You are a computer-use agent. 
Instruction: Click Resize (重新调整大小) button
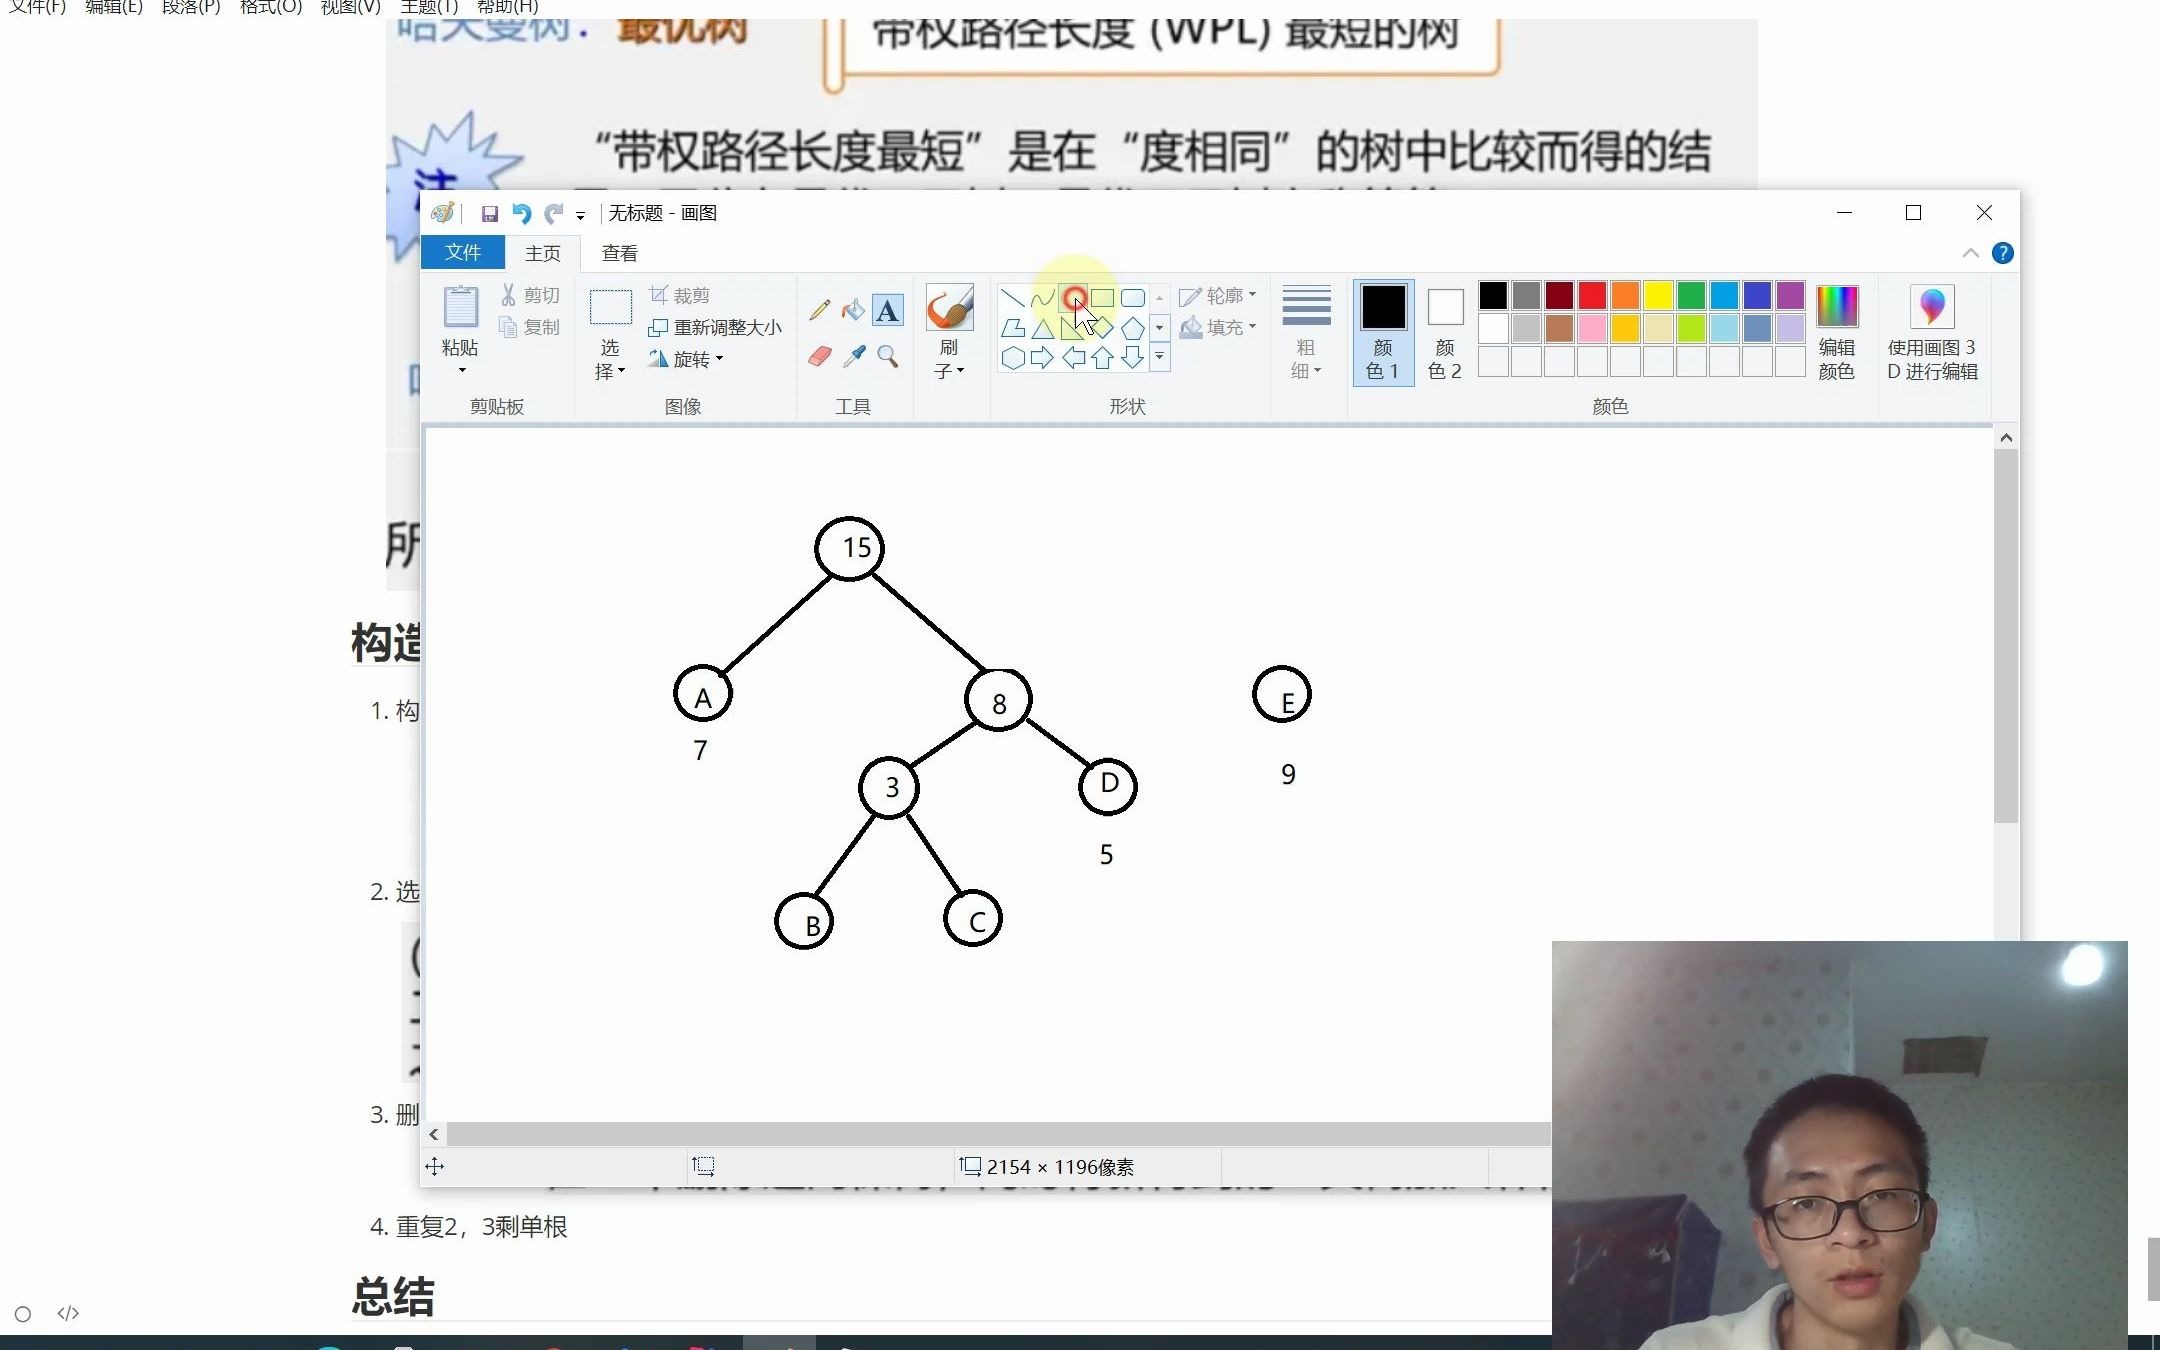[x=715, y=327]
